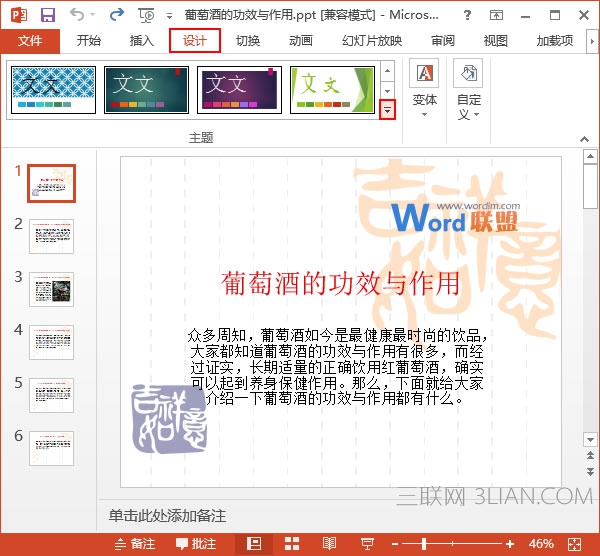This screenshot has height=556, width=600.
Task: Open the 幻灯片放映 (Slide Show) tab
Action: coord(372,41)
